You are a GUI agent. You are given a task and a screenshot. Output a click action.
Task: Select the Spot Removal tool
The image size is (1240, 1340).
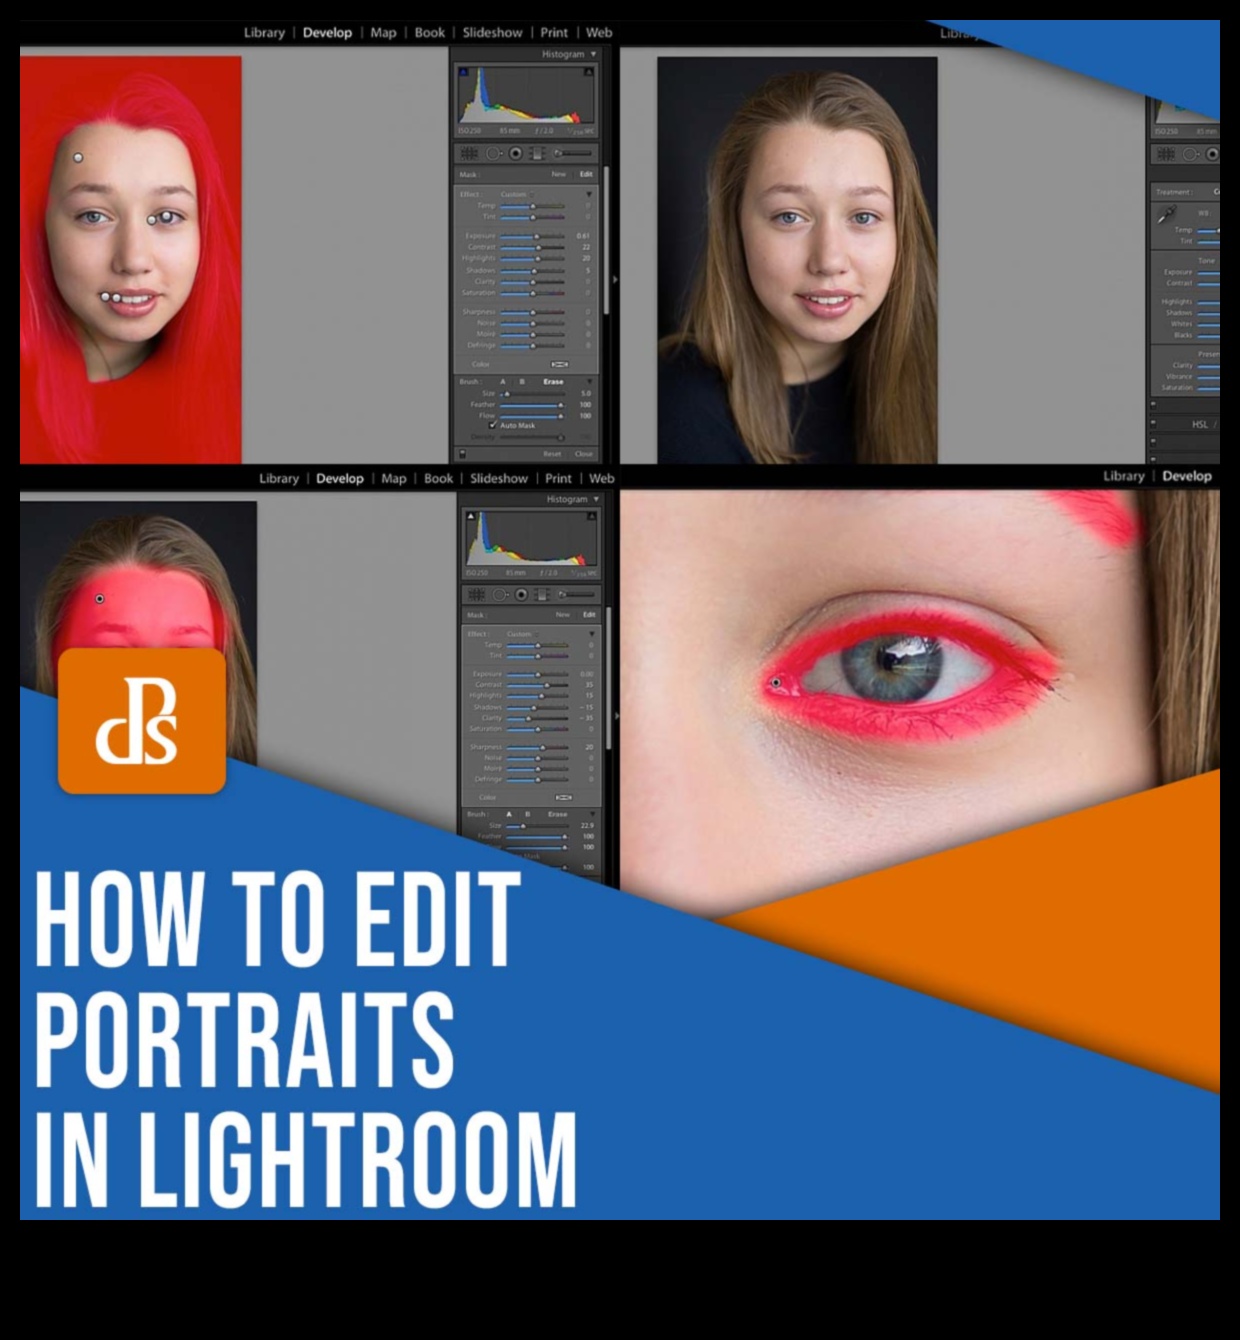[492, 153]
